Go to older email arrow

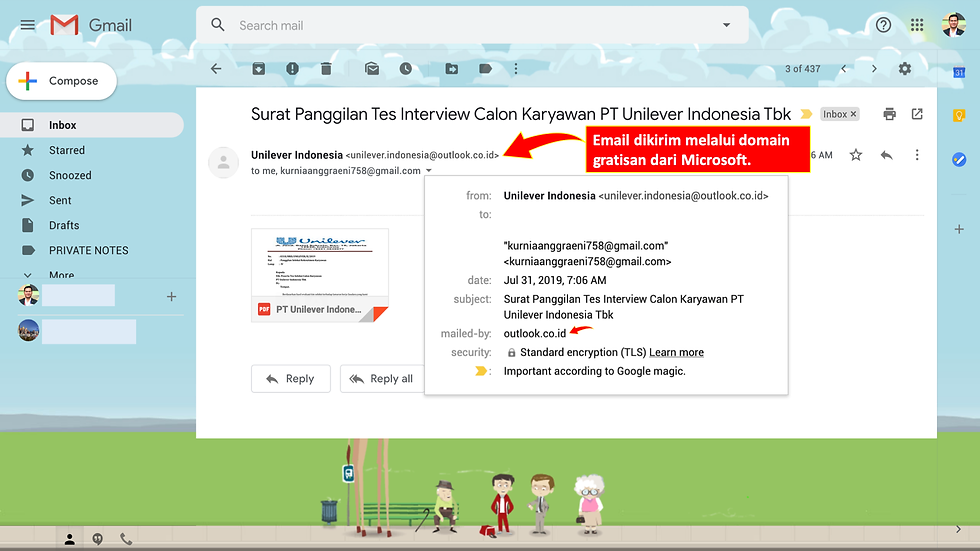click(x=874, y=69)
